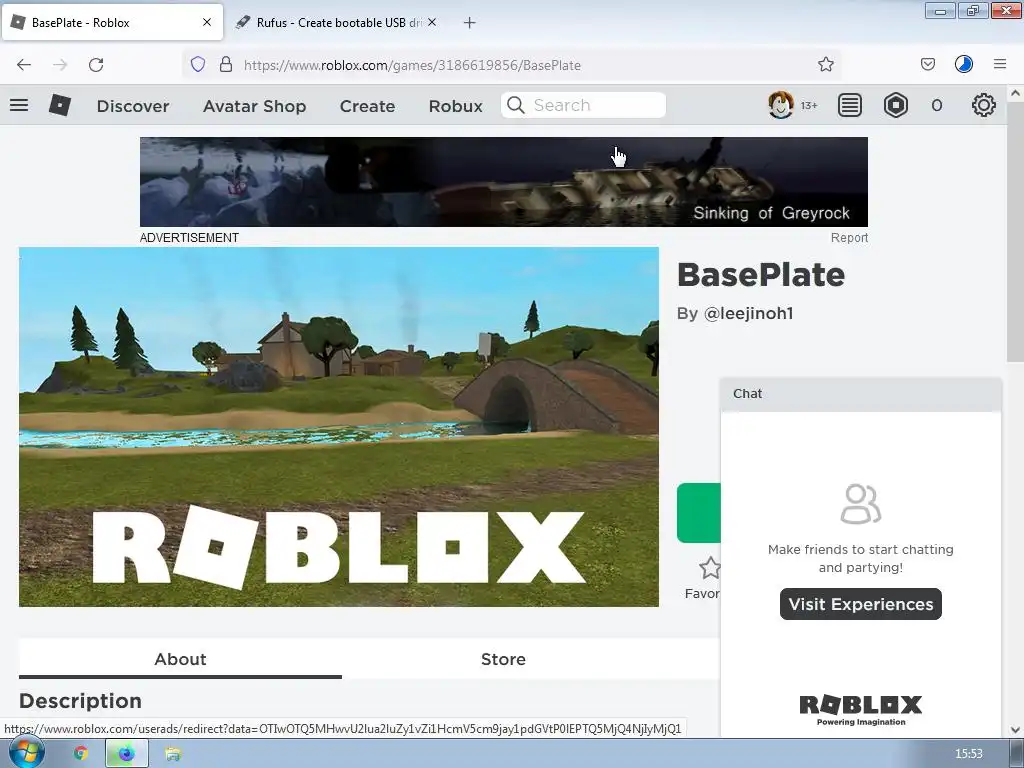Click the scrollbar up arrow
1024x768 pixels.
coord(1015,93)
